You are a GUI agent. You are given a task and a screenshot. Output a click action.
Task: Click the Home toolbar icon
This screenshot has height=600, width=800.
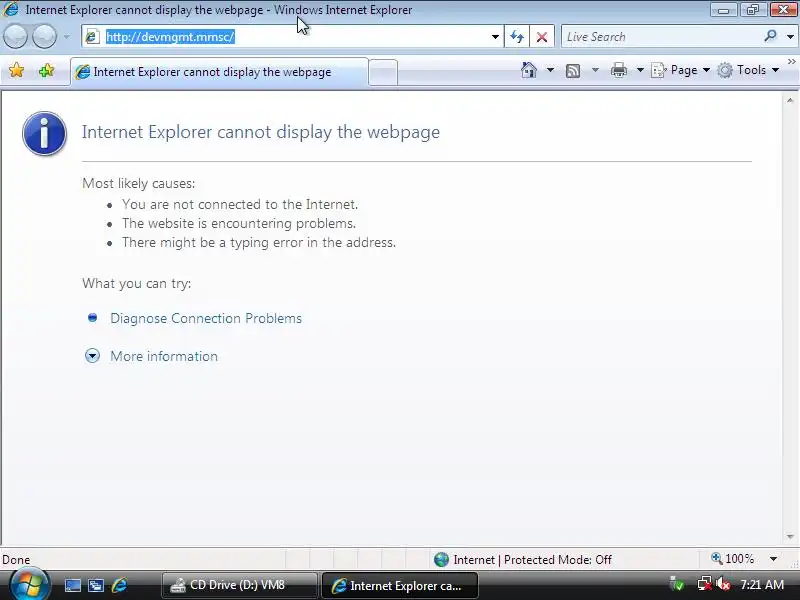529,70
